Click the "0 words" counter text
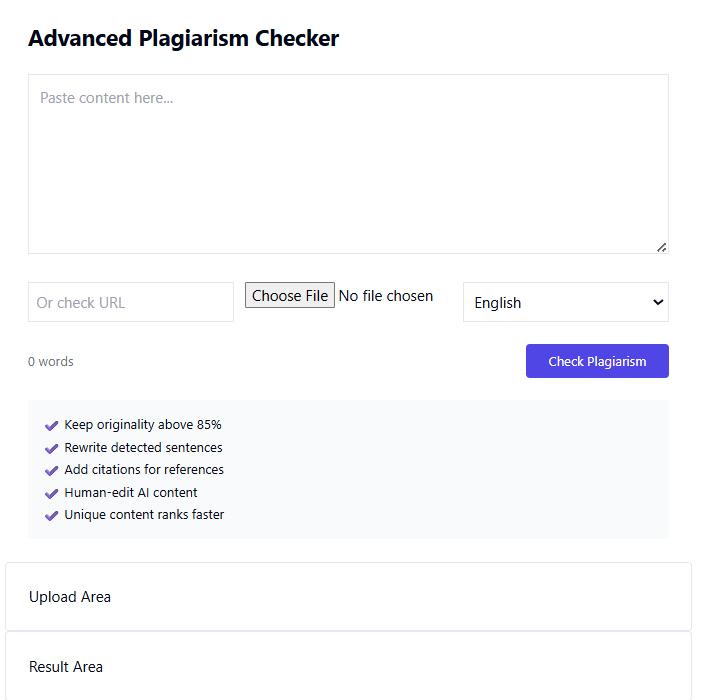702x700 pixels. (51, 362)
